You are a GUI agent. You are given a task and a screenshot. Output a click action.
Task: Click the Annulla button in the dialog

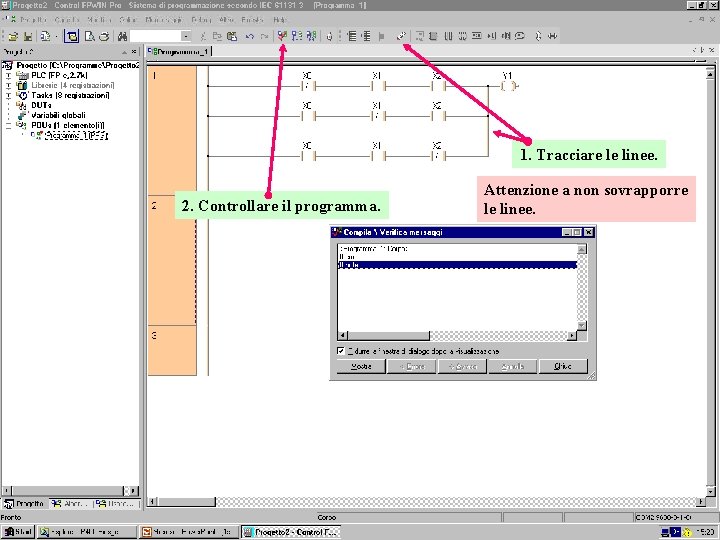tap(513, 366)
